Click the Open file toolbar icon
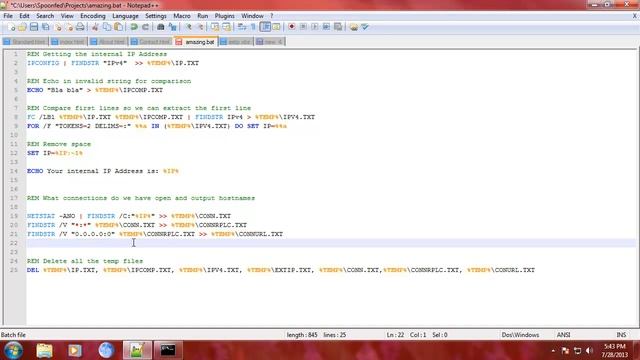640x360 pixels. [22, 27]
